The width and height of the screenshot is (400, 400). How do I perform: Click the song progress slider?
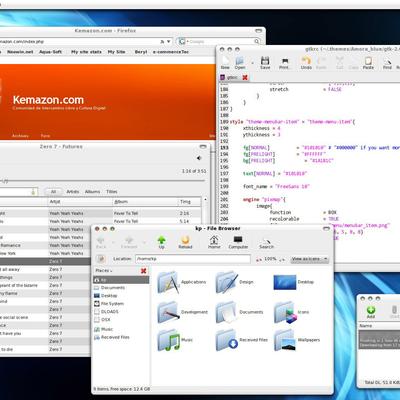(102, 181)
